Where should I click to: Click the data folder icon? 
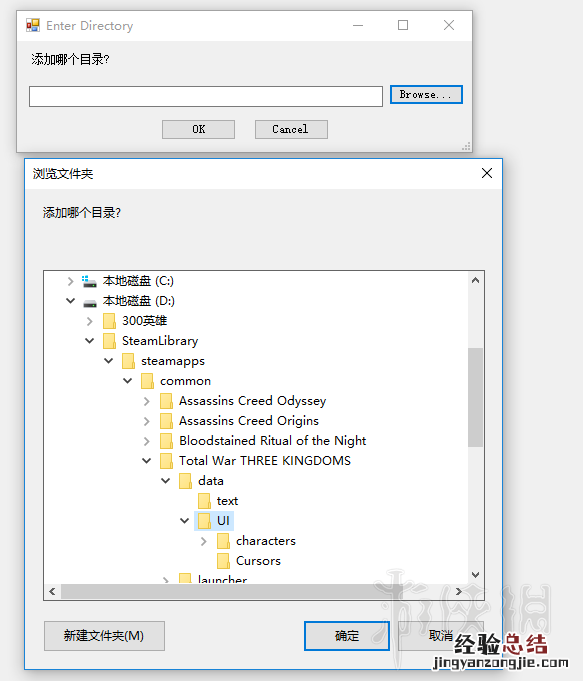point(185,481)
